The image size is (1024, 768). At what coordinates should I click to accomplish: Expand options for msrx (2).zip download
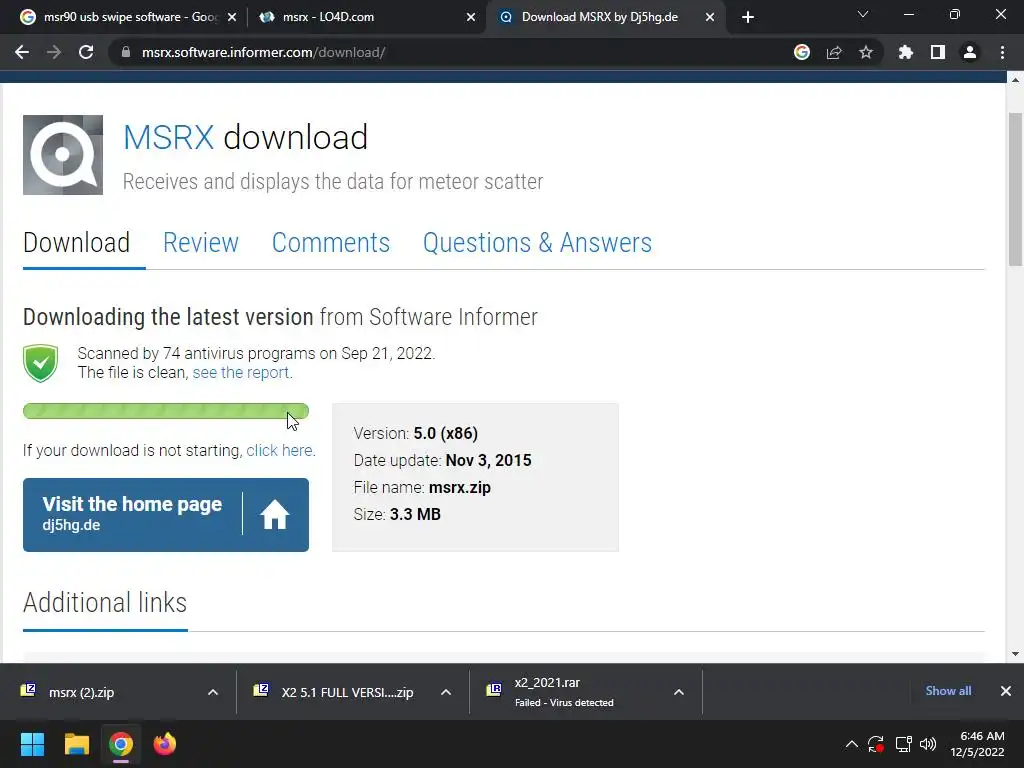(213, 692)
